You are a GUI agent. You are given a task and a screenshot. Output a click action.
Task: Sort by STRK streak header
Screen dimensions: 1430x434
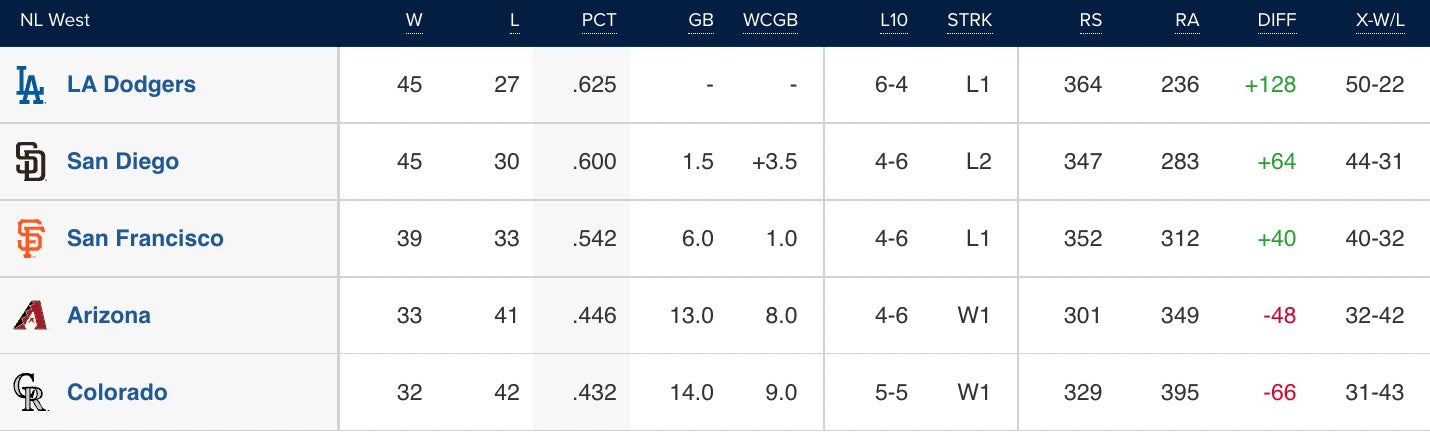pos(969,22)
